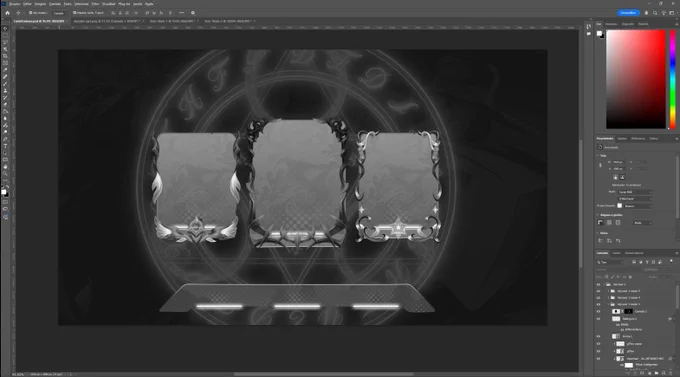Click the delete layer trash icon

tap(670, 373)
